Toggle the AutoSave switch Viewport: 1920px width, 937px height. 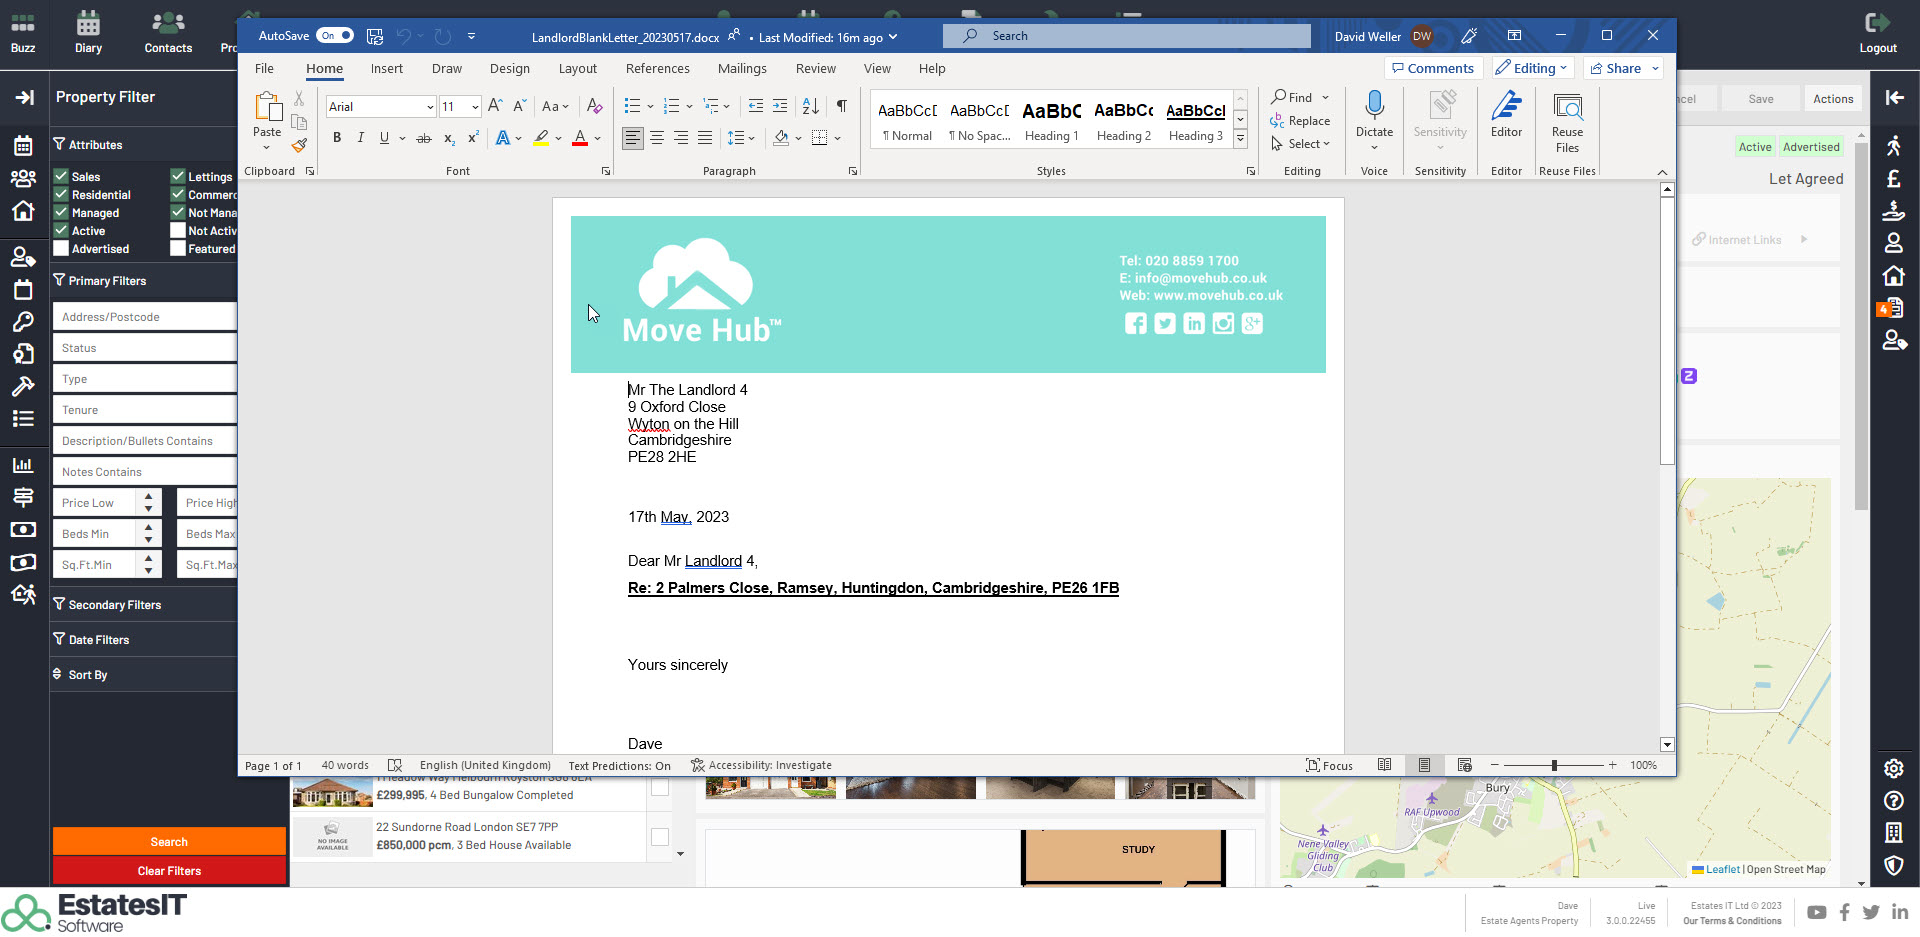pos(335,36)
